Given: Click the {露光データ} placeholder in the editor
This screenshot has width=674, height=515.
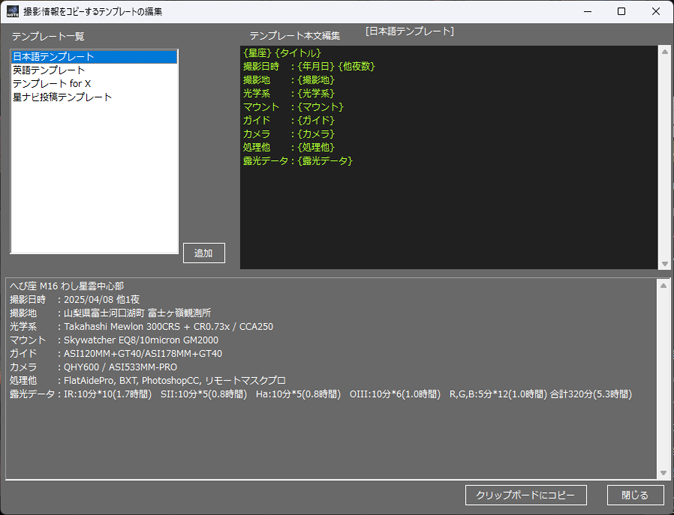Looking at the screenshot, I should tap(323, 161).
